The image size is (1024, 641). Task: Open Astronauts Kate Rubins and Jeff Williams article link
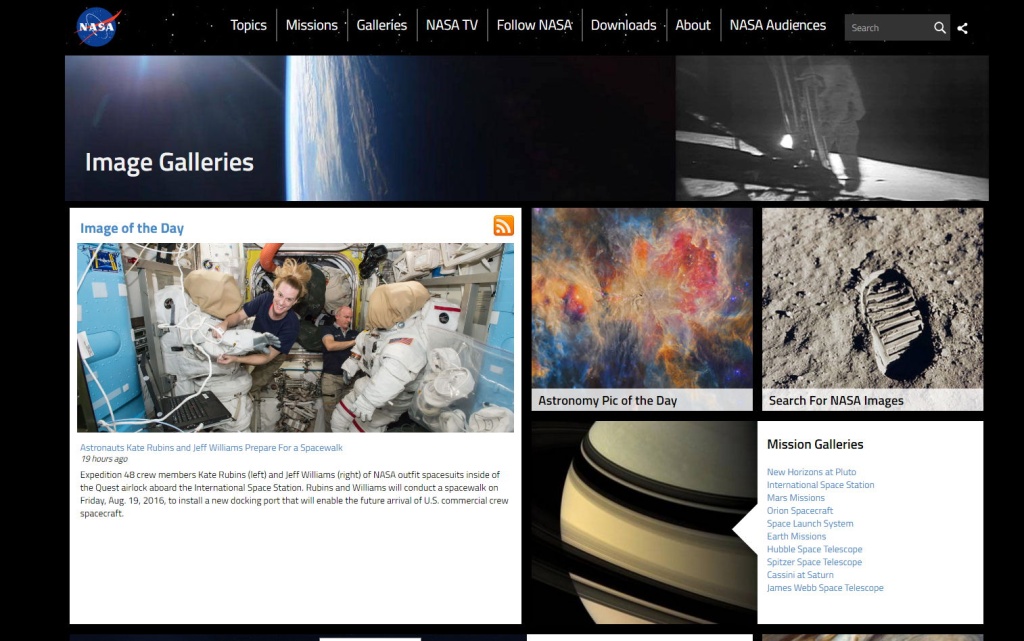click(x=211, y=447)
